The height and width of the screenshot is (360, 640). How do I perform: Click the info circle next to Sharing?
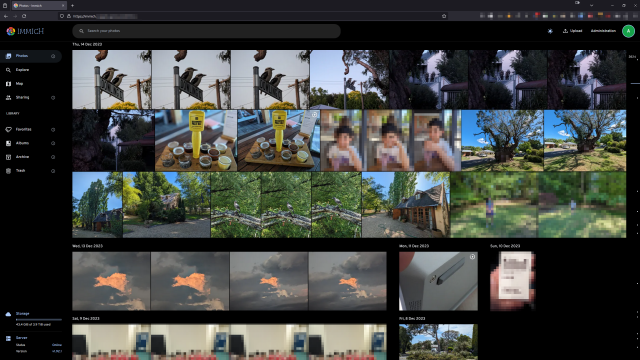[53, 98]
